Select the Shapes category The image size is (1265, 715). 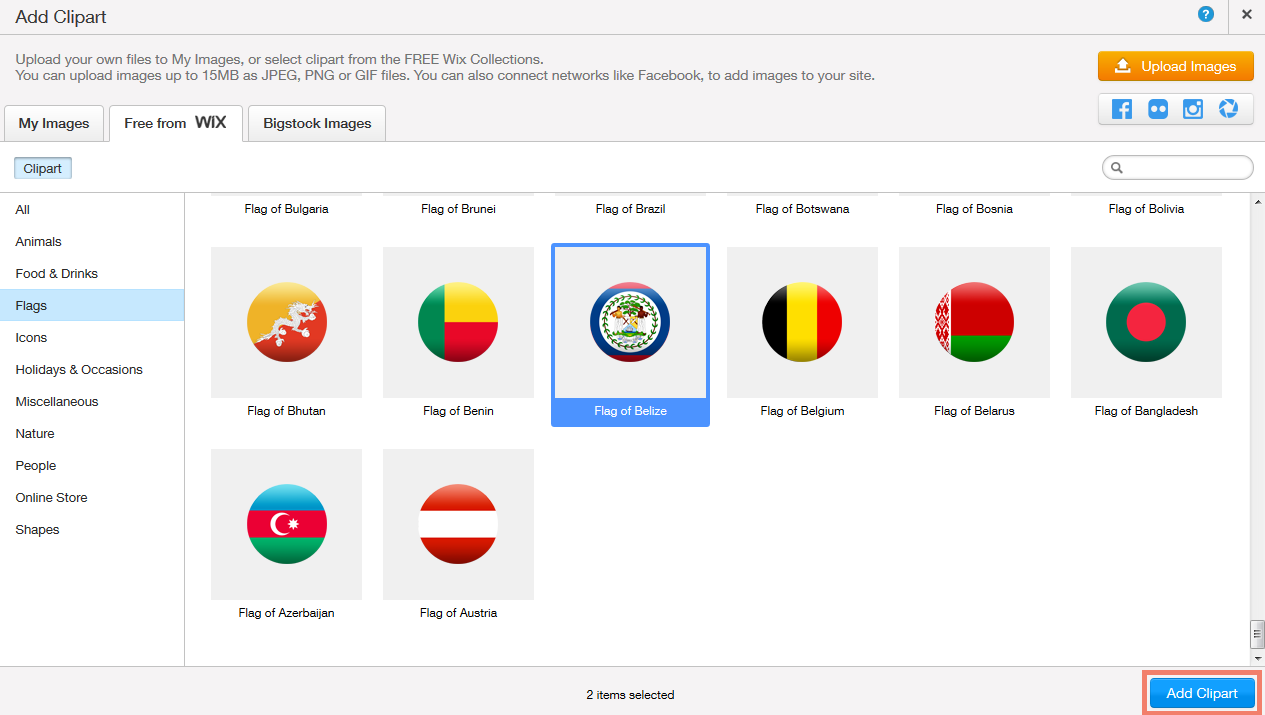pyautogui.click(x=38, y=530)
